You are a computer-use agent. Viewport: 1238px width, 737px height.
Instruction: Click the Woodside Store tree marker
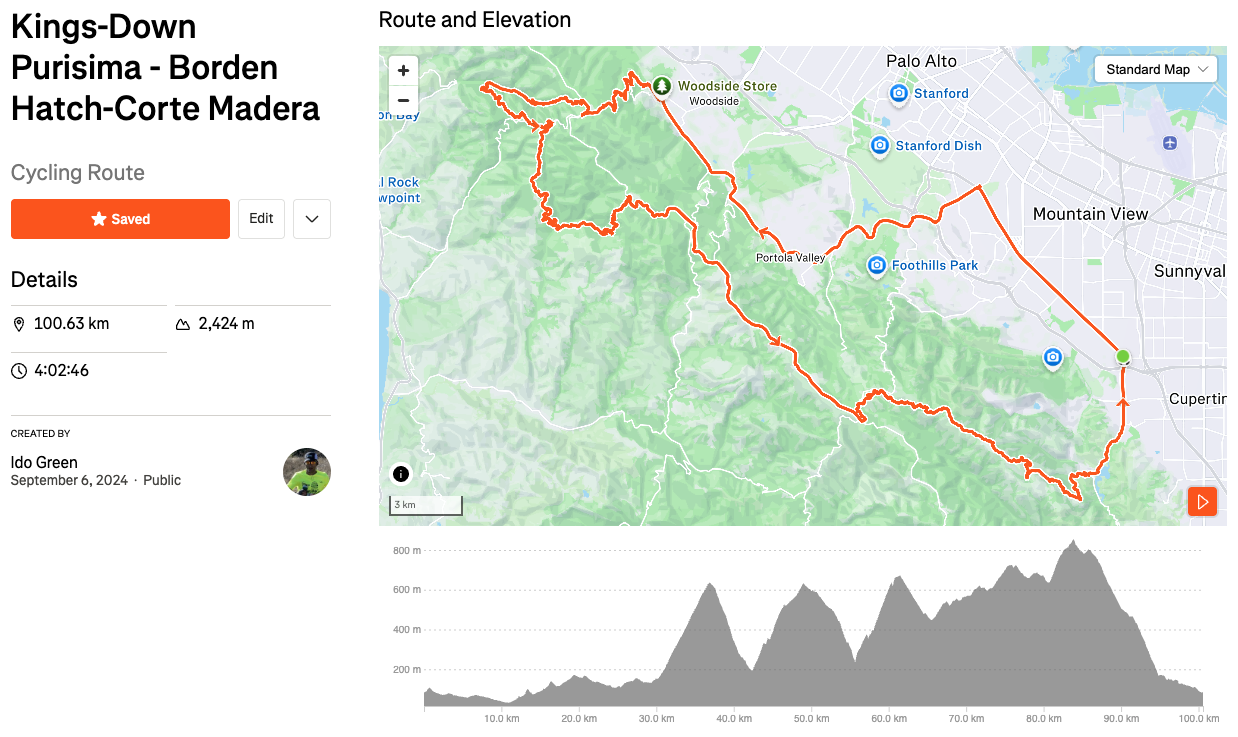tap(662, 86)
